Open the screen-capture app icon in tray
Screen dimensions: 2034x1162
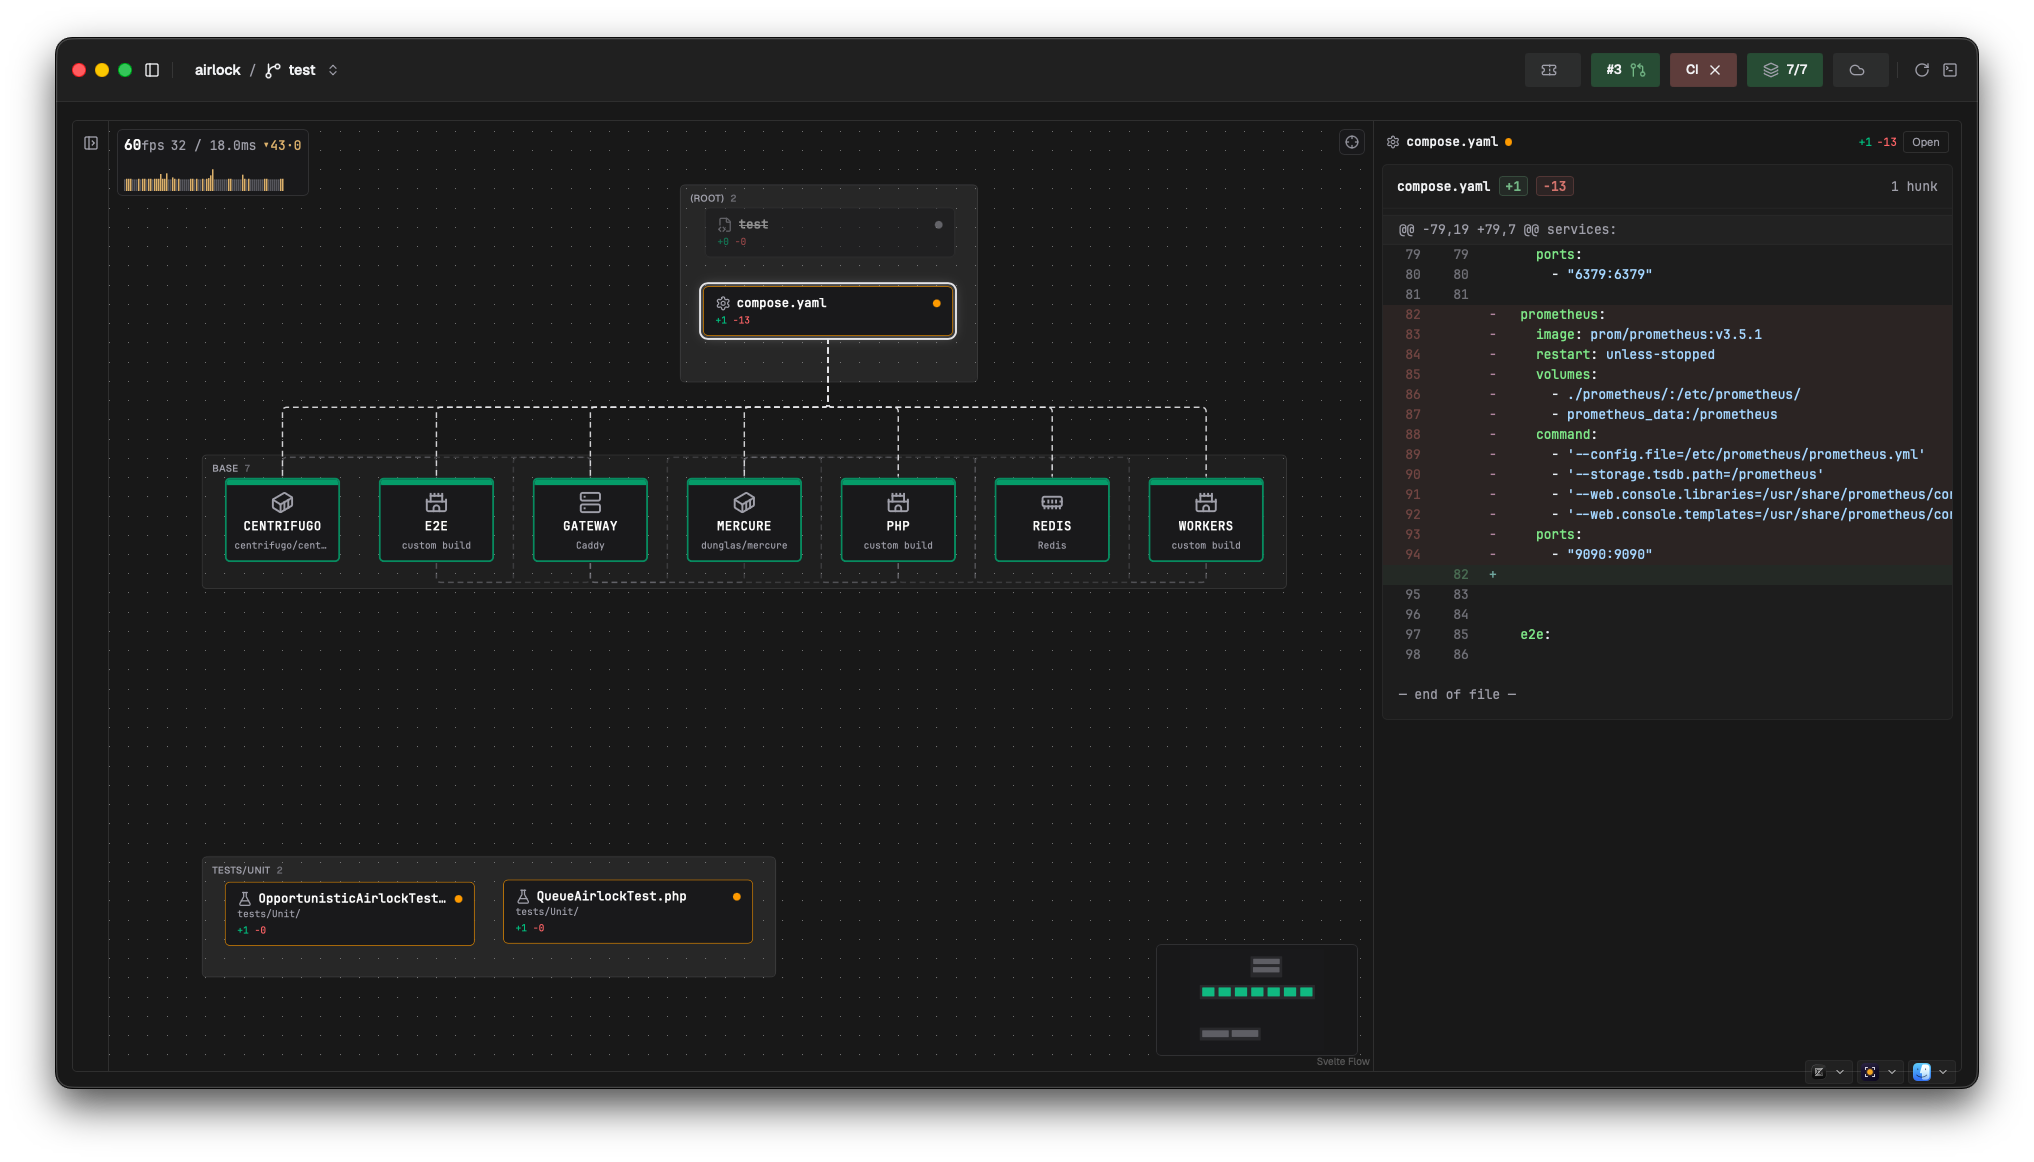click(x=1870, y=1072)
